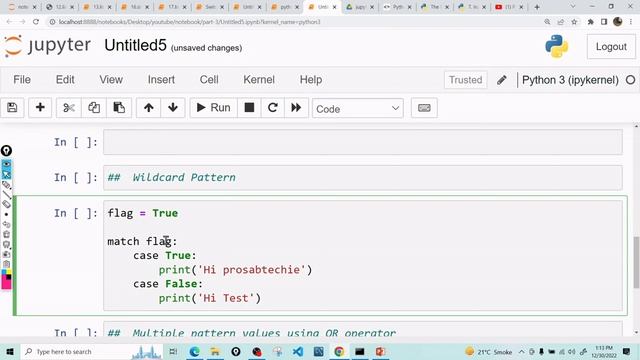Click the undo arrow in the annotation toolbar
The height and width of the screenshot is (360, 640).
(x=6, y=224)
